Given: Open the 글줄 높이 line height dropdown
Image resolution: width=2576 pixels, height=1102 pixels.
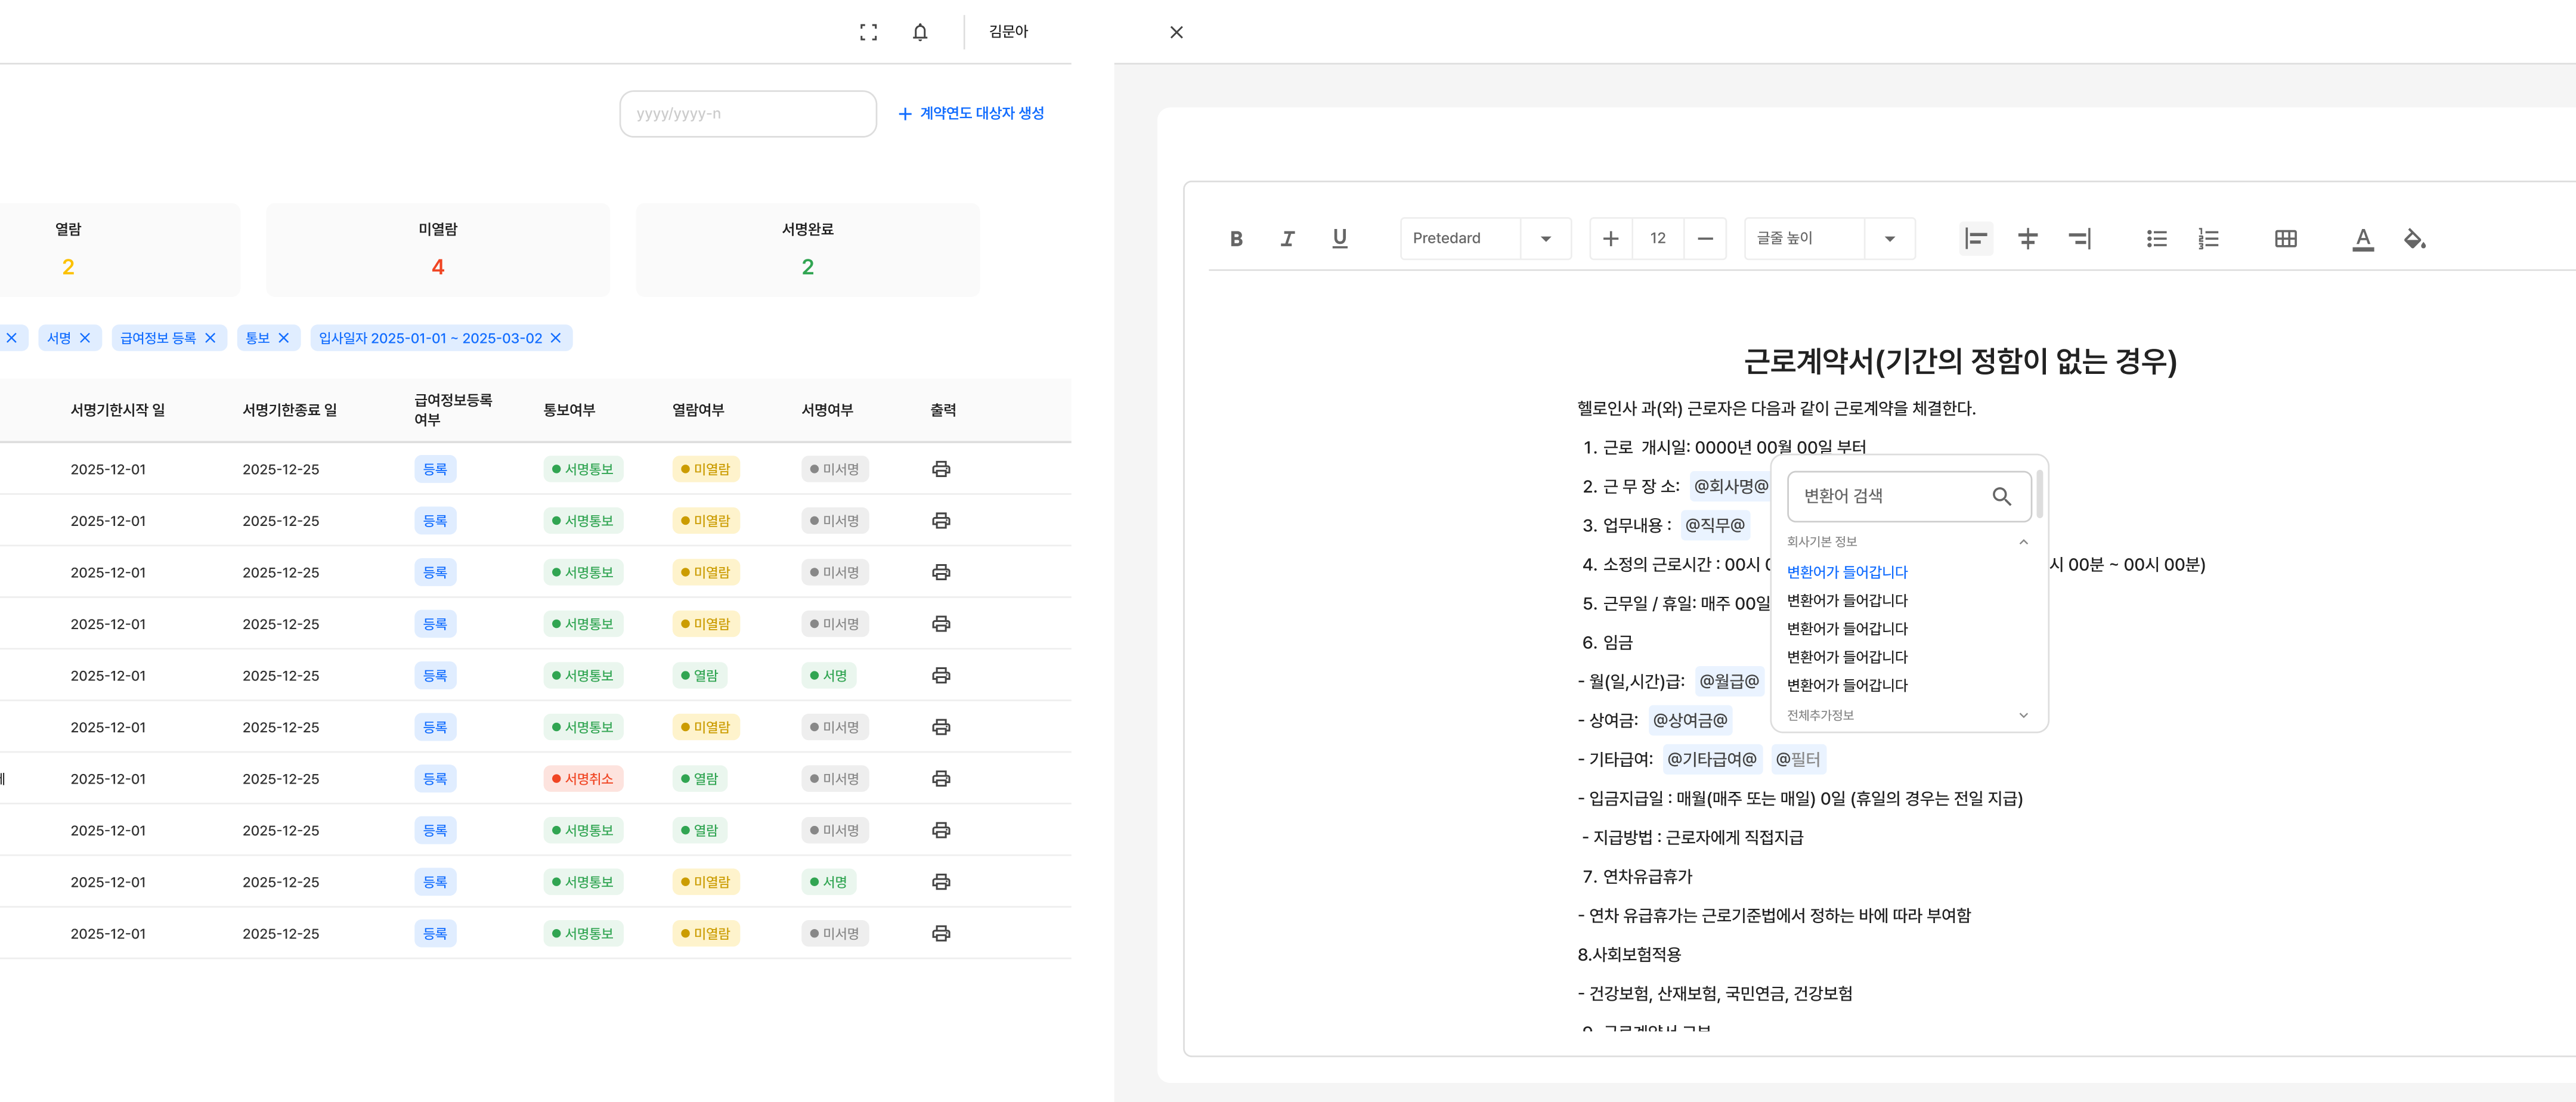Looking at the screenshot, I should coord(1889,238).
